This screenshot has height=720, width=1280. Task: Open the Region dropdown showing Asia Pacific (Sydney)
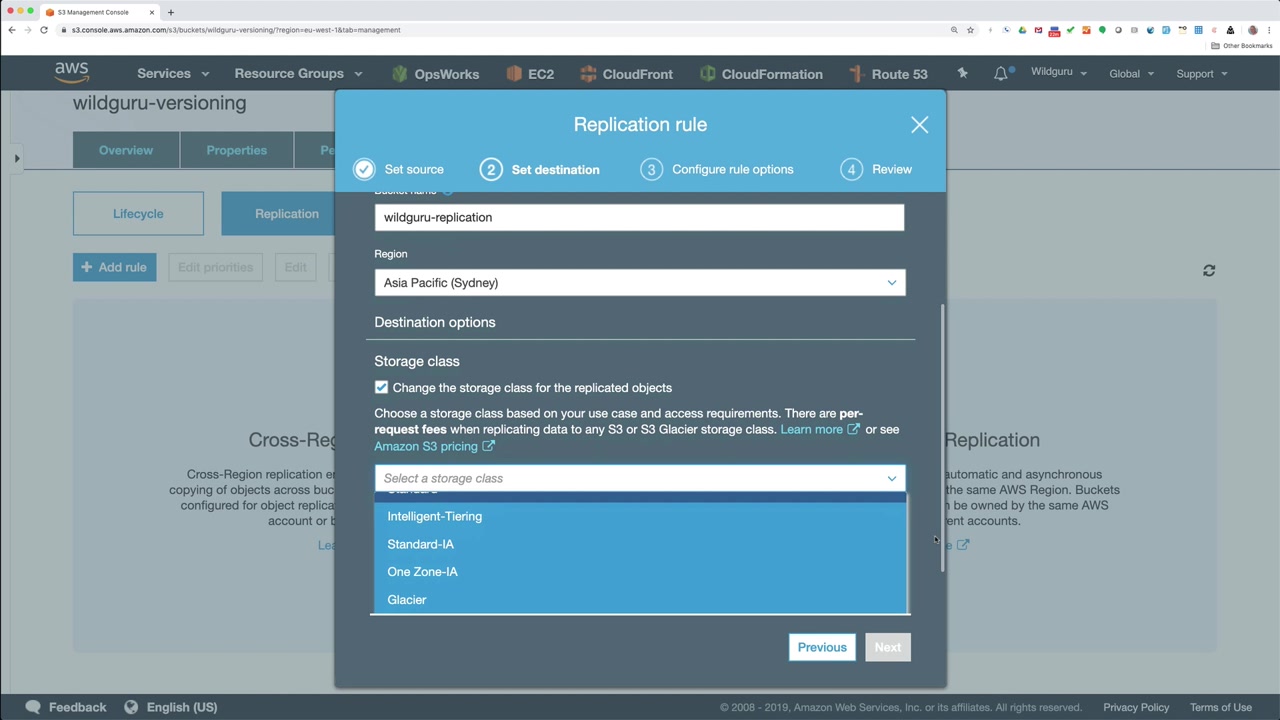(640, 283)
